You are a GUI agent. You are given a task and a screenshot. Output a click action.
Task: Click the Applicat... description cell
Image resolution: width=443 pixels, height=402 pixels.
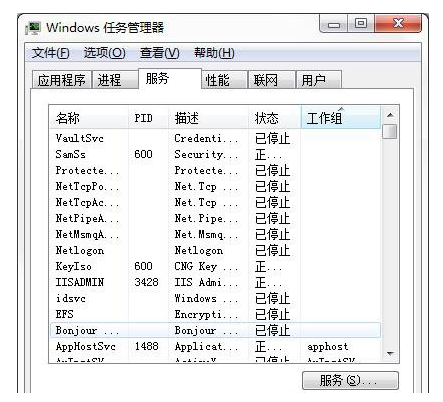206,346
